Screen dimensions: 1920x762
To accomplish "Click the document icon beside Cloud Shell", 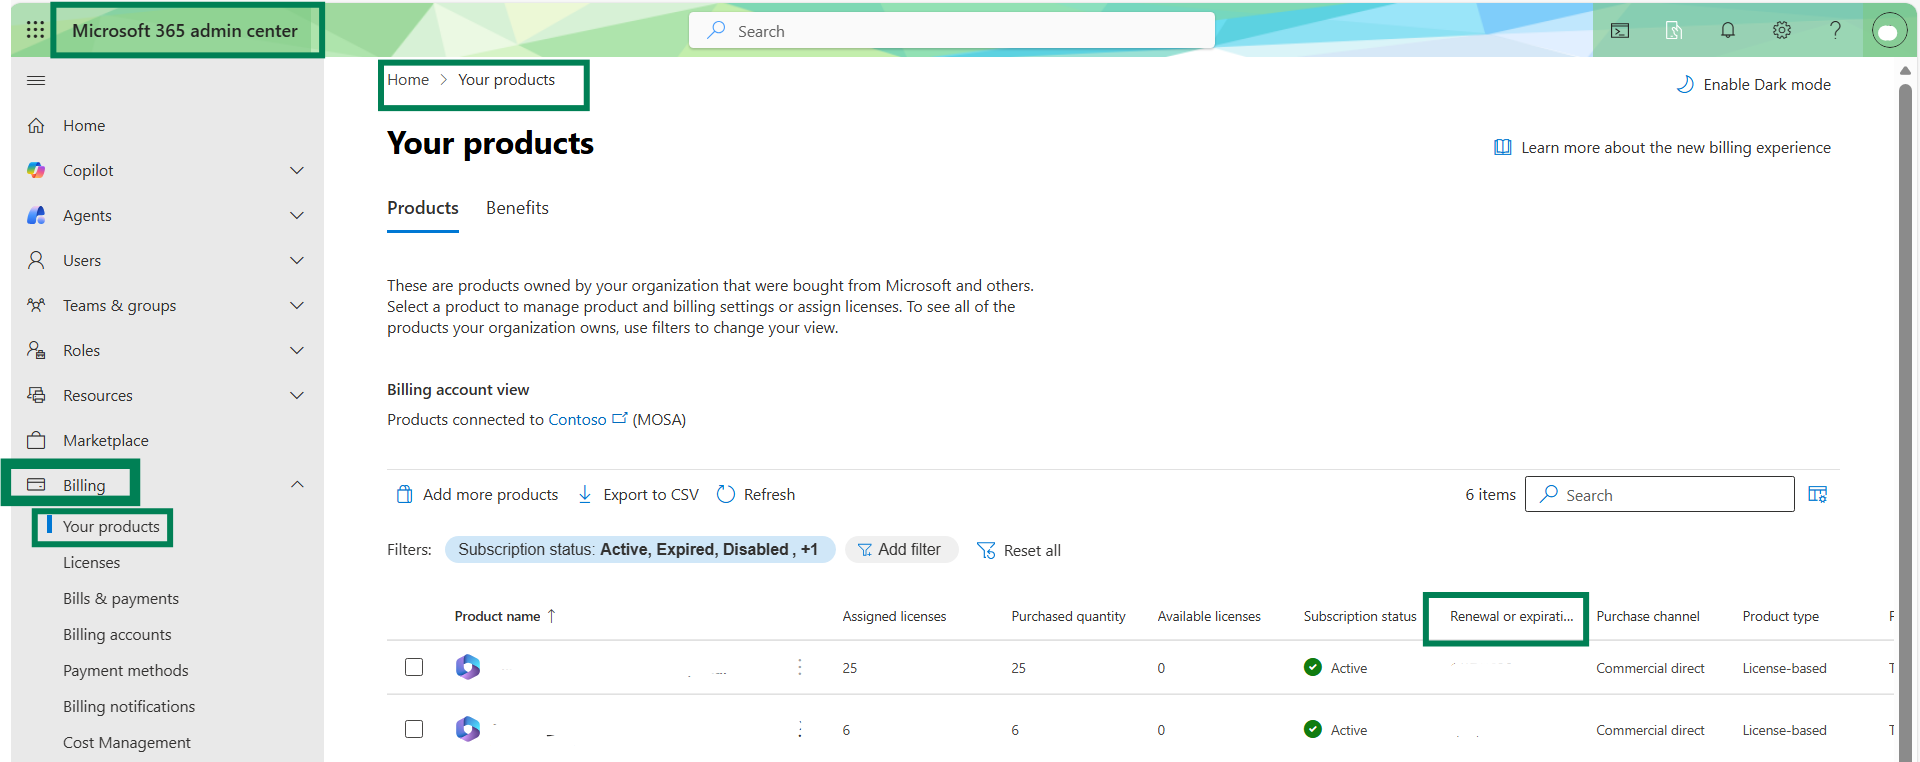I will (1674, 31).
